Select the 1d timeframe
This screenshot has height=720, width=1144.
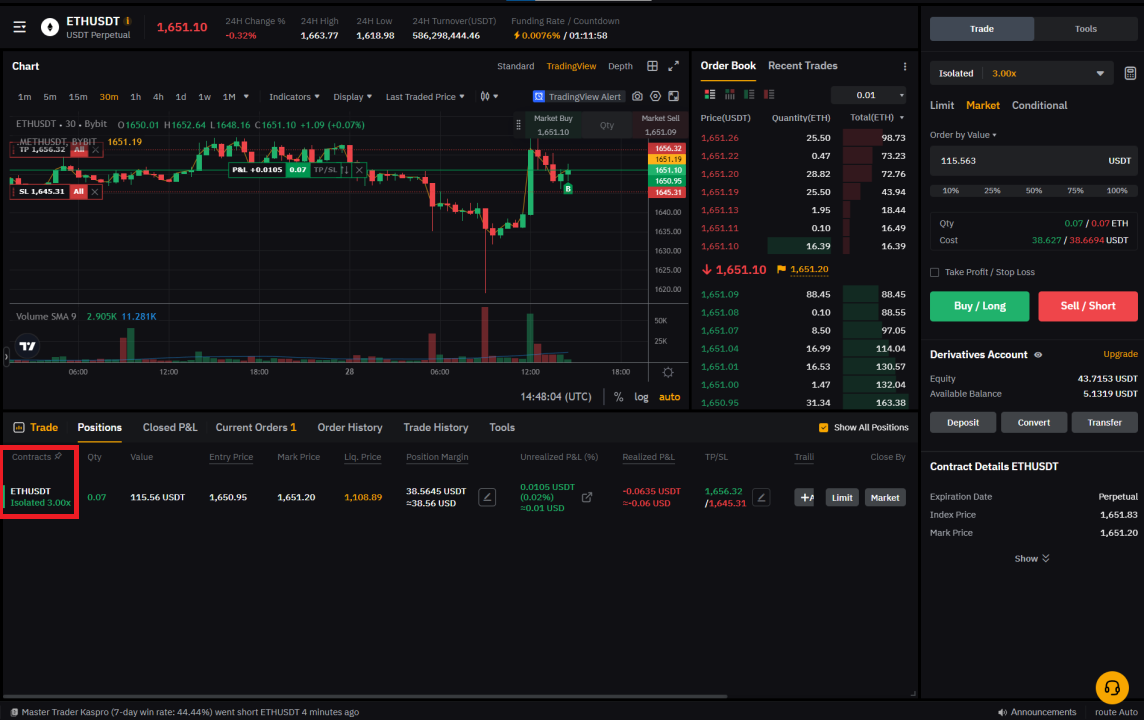coord(181,96)
